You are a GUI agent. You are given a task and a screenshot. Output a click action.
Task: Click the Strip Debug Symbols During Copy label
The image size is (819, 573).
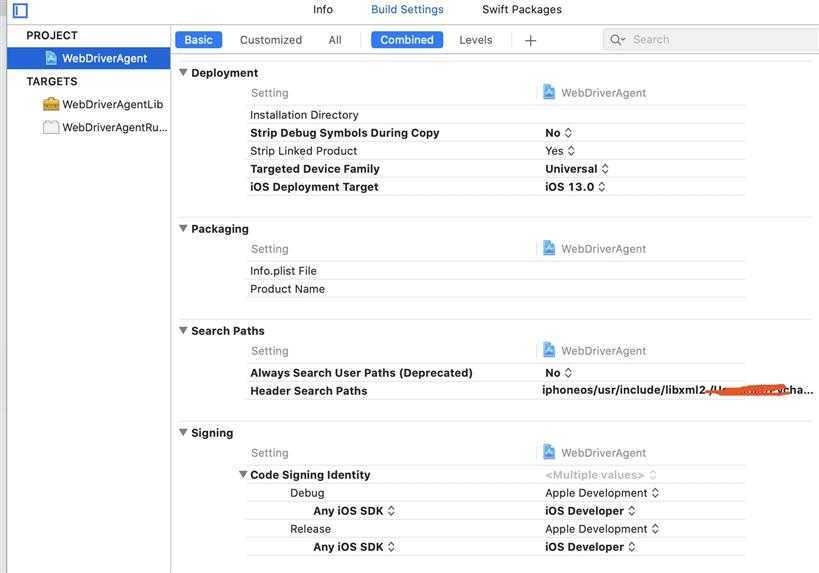point(345,133)
